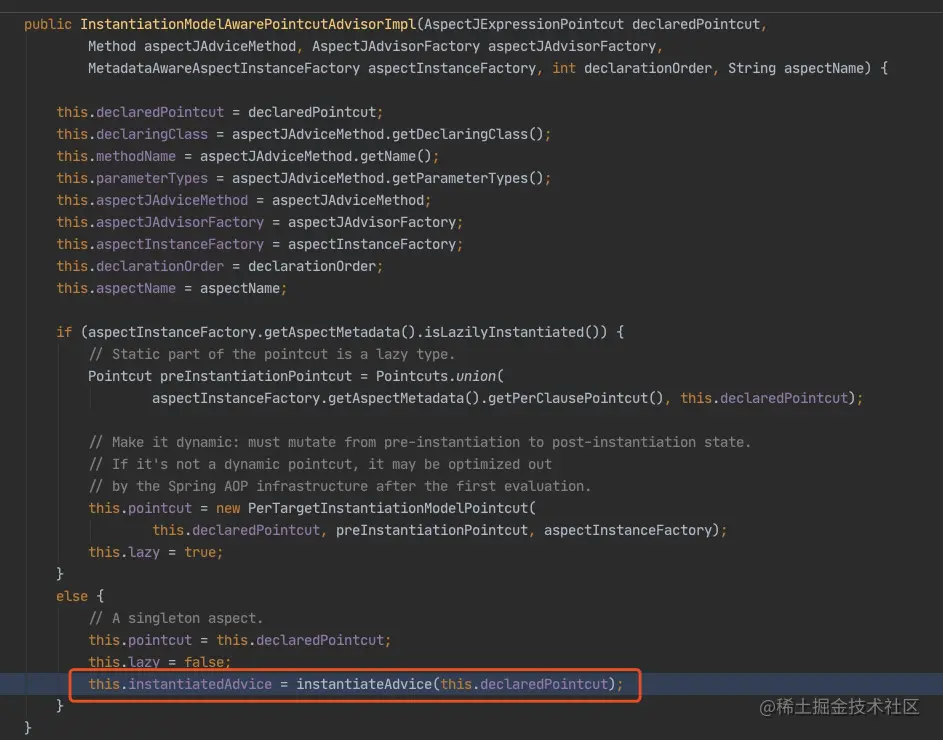
Task: Click the 'else {' keyword line
Action: [x=80, y=596]
